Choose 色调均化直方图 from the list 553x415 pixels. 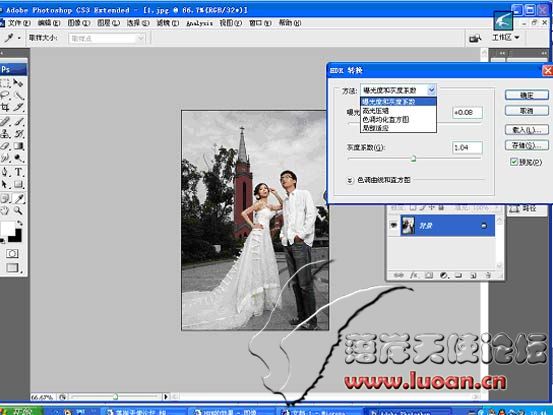(x=398, y=120)
